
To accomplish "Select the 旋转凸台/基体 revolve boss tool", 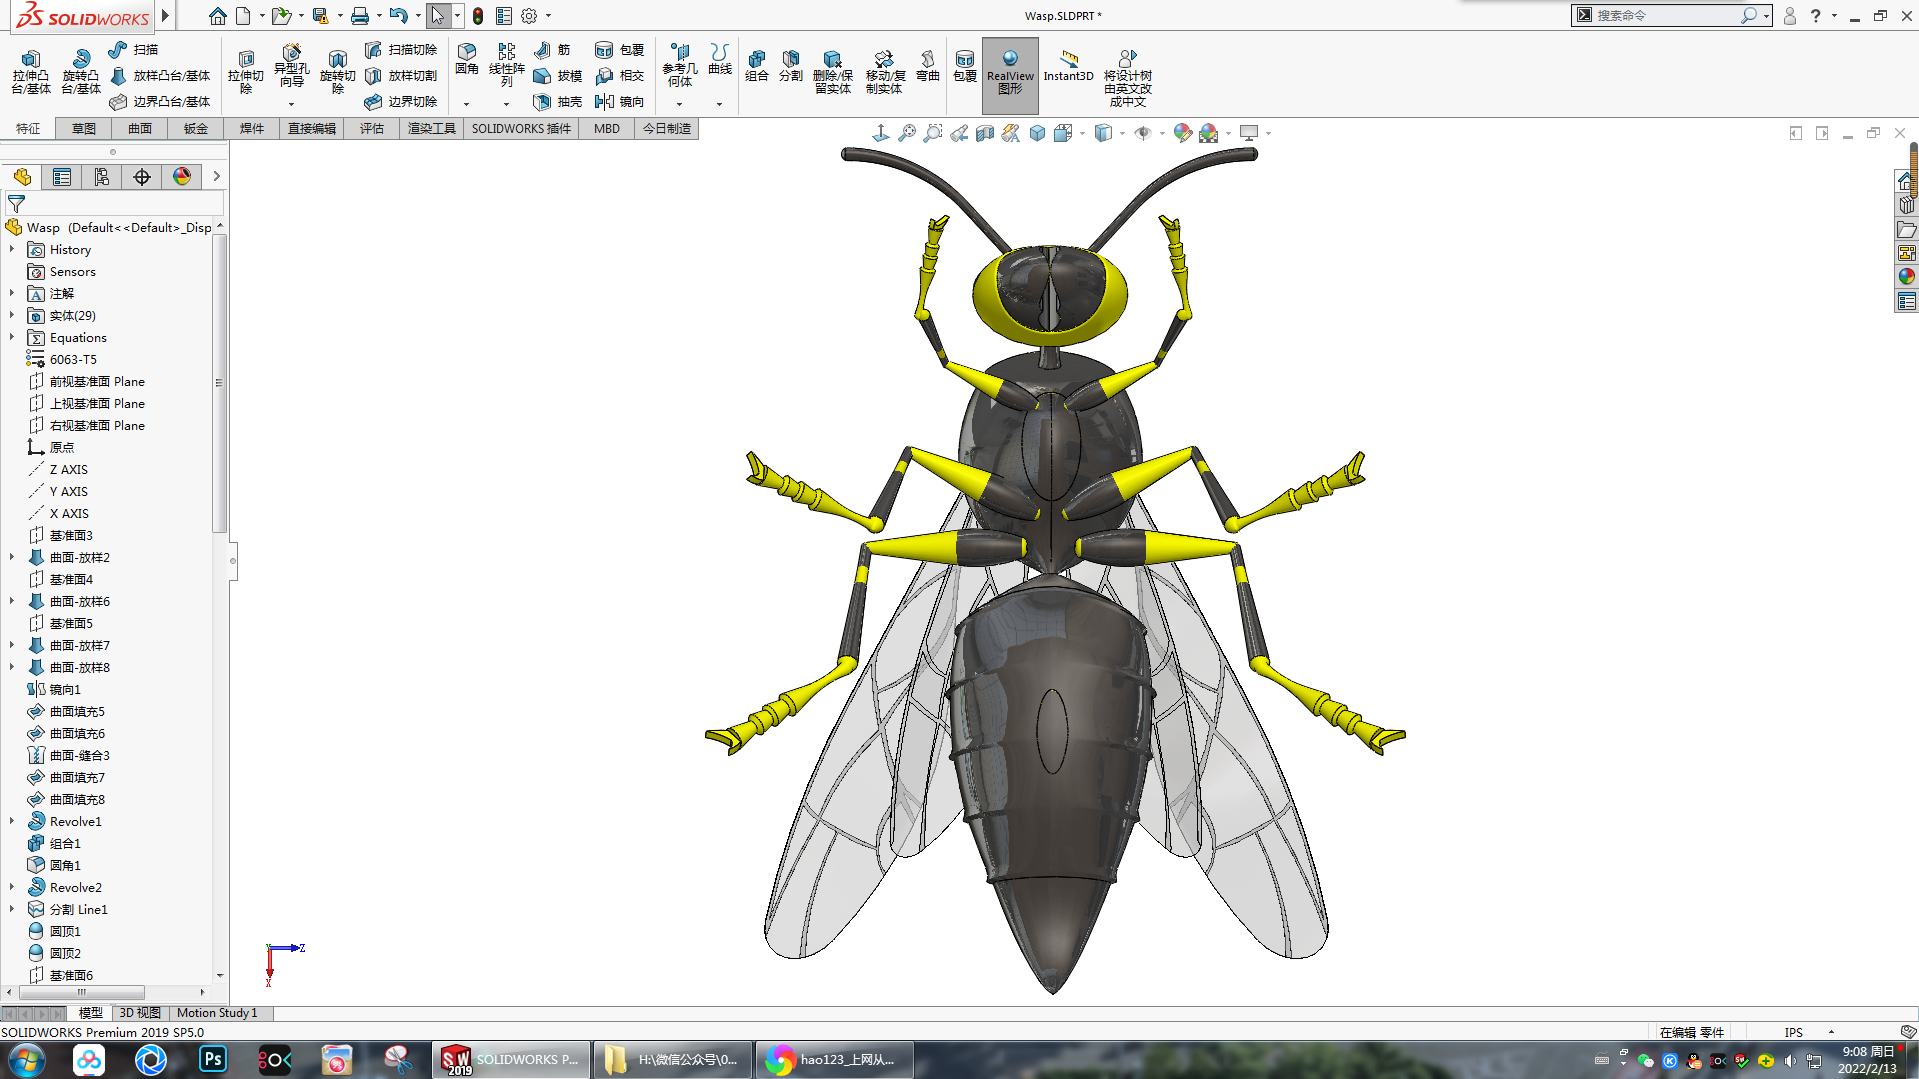I will [x=81, y=72].
